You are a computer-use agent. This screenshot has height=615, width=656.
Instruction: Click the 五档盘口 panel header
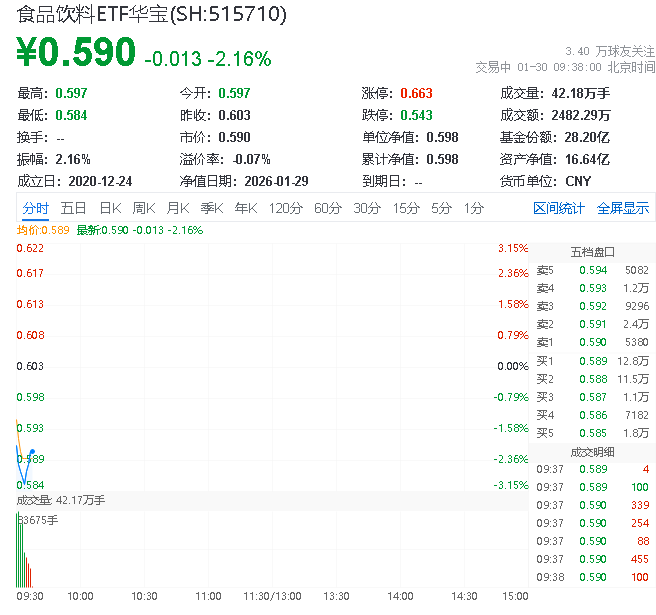592,251
